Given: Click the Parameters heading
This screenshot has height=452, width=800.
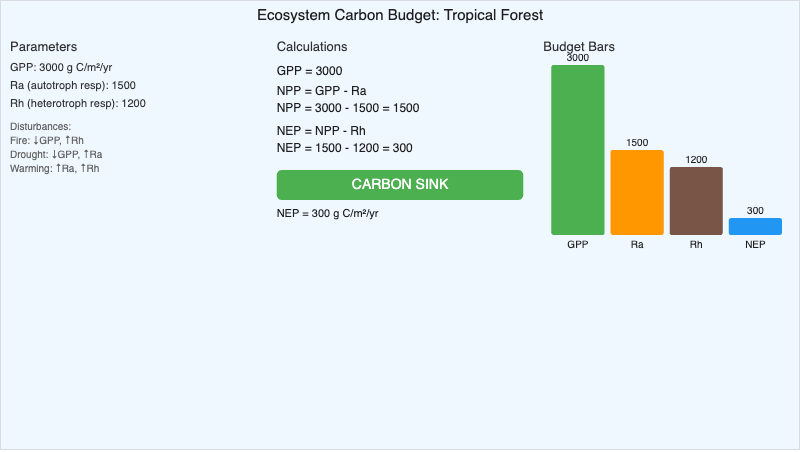Looking at the screenshot, I should click(x=44, y=47).
